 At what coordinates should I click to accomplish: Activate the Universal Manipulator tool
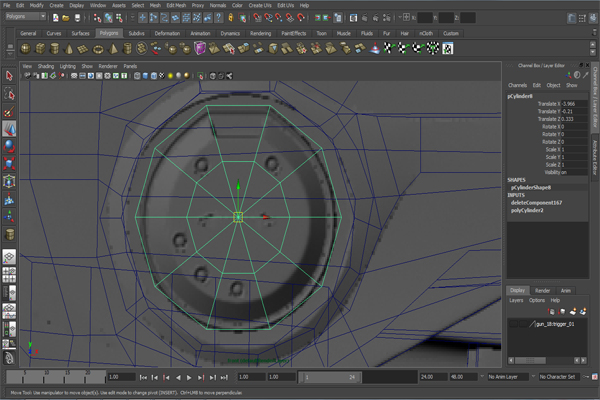click(9, 181)
